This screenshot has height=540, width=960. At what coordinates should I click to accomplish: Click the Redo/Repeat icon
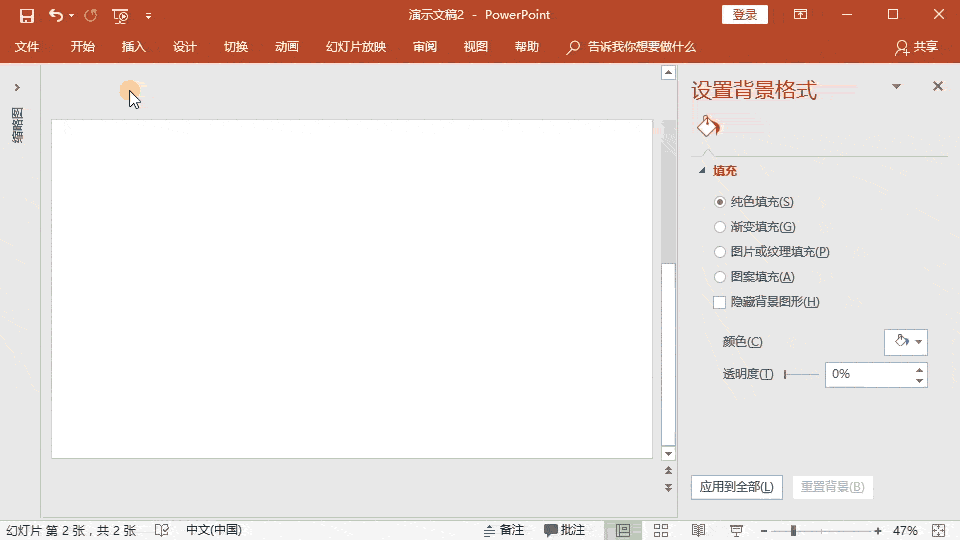coord(91,15)
